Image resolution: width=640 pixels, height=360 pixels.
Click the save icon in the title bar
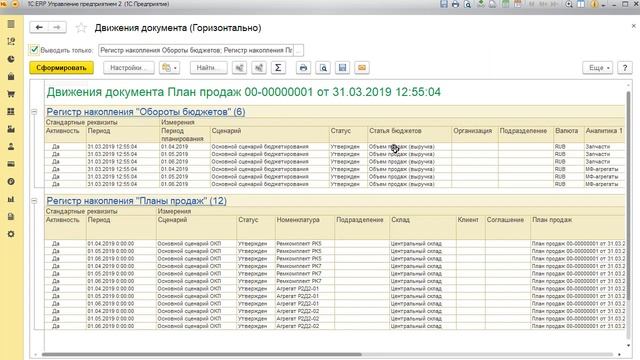point(444,4)
